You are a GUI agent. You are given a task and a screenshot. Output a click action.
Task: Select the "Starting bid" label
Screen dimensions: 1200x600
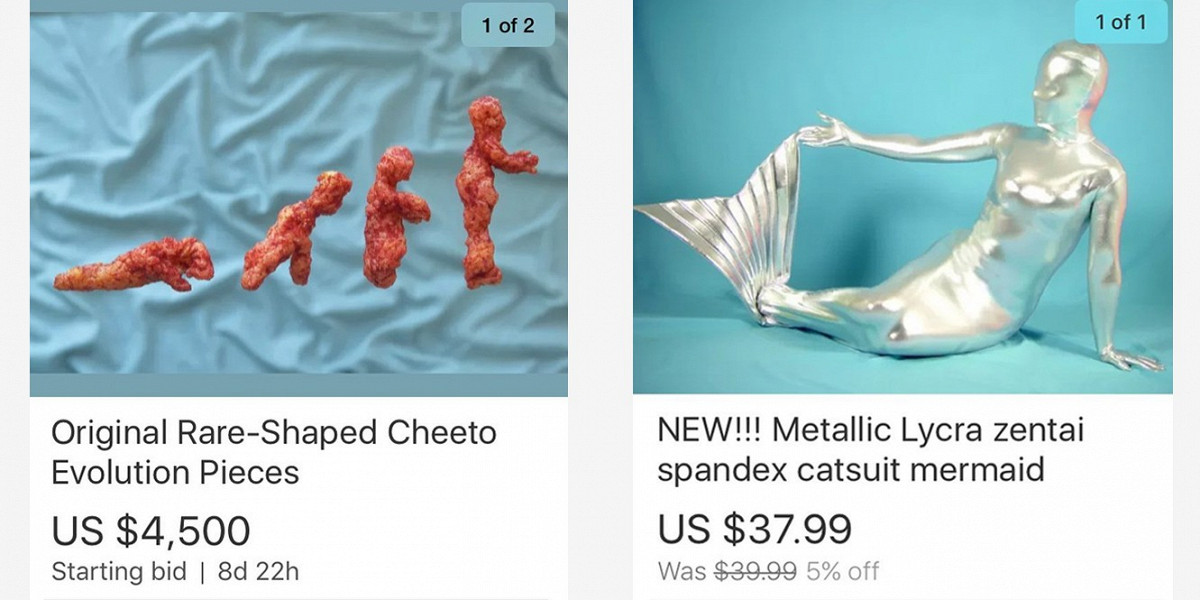119,572
